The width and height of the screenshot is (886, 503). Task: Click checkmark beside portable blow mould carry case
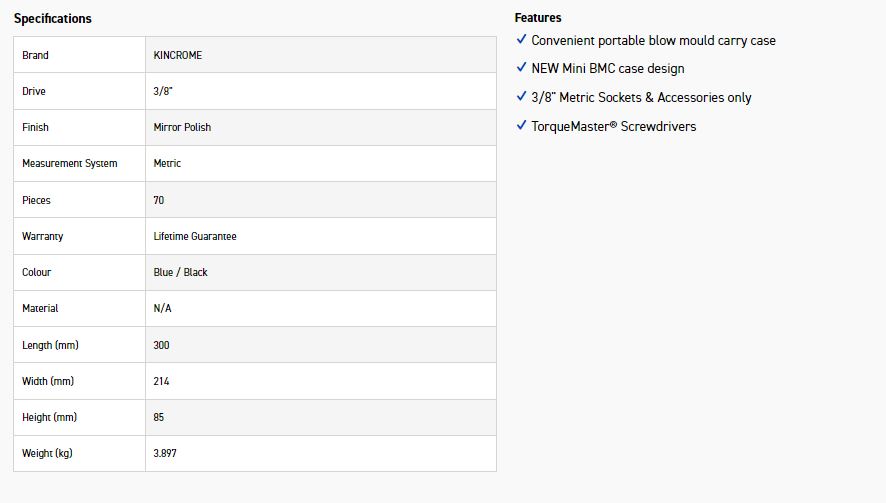521,40
